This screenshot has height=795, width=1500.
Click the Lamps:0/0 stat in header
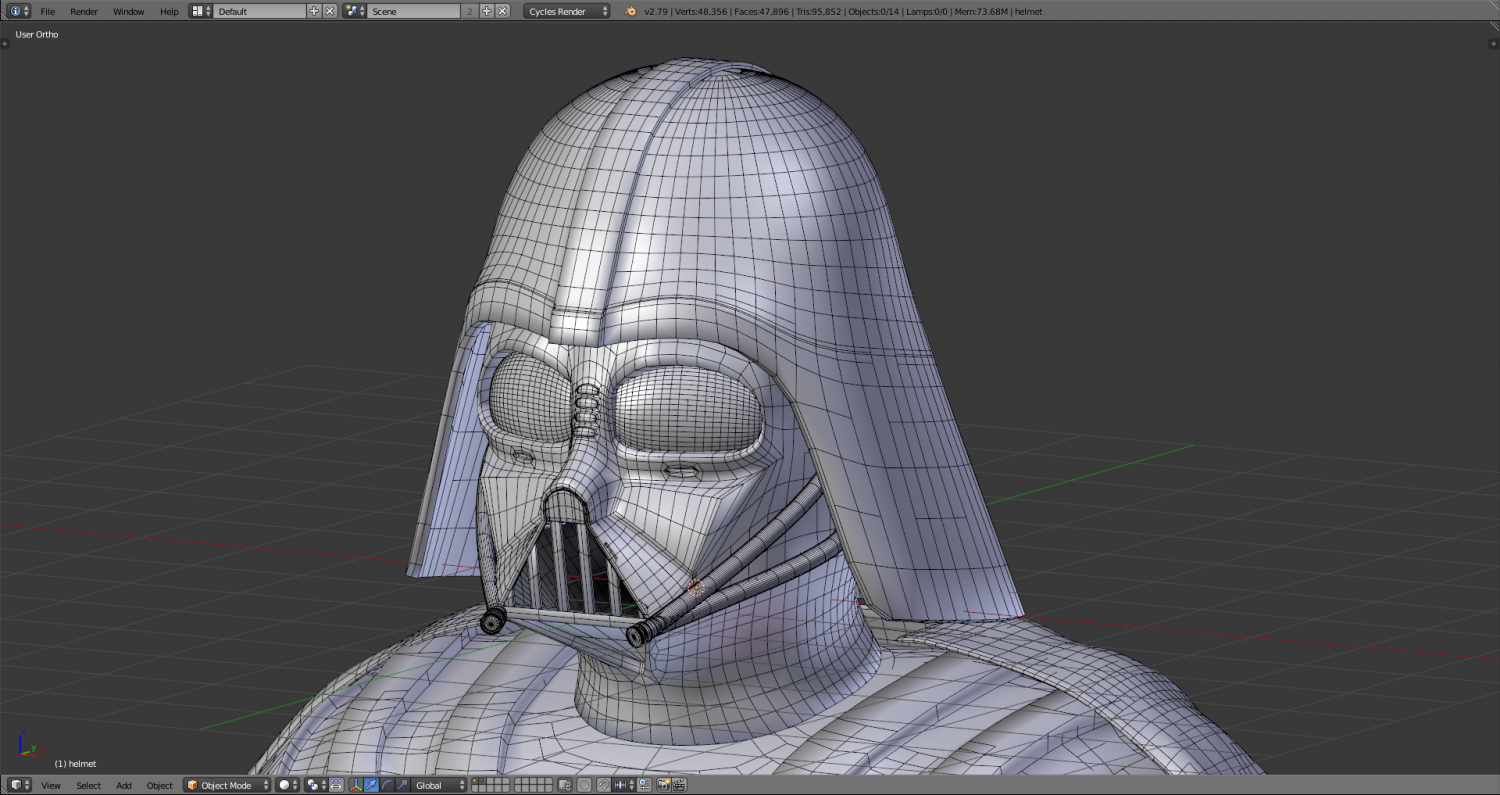pyautogui.click(x=927, y=11)
